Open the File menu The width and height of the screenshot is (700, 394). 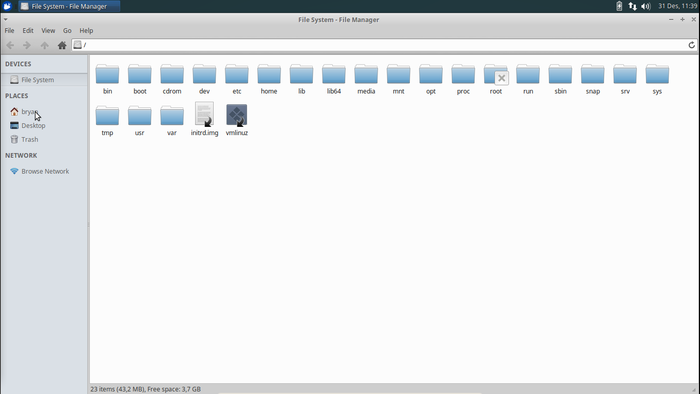9,31
